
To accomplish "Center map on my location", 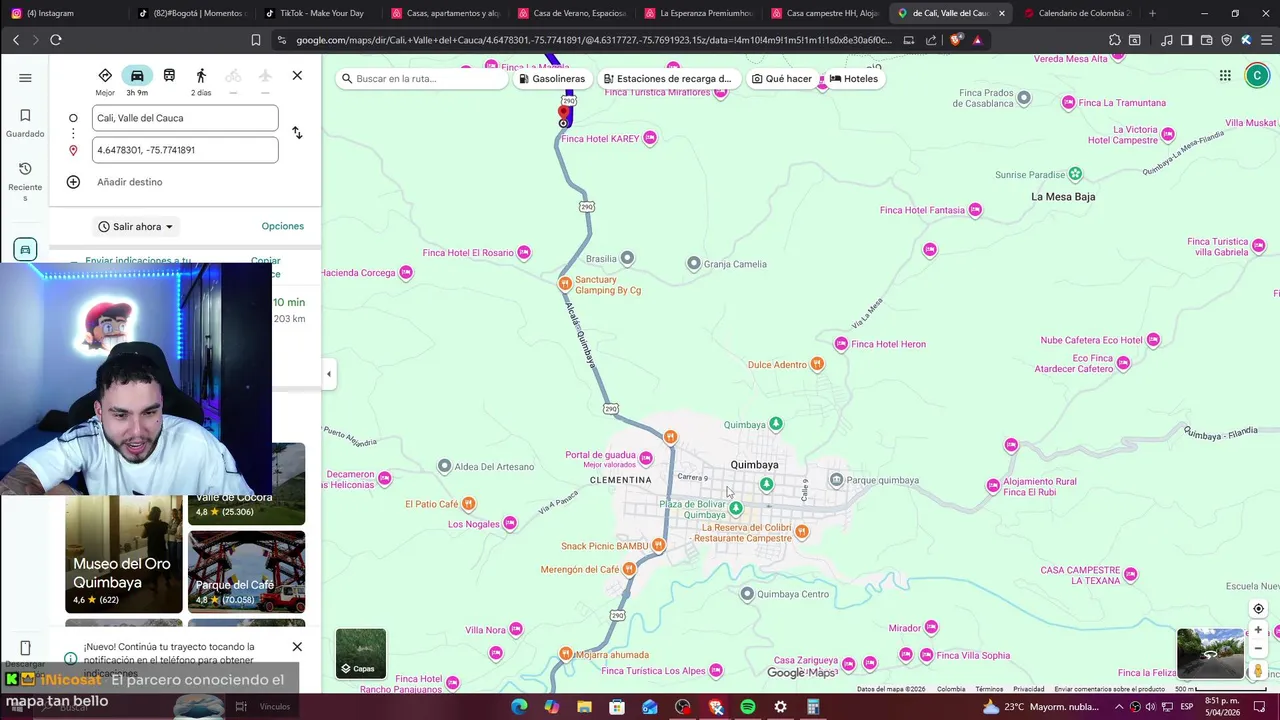I will click(x=1258, y=609).
